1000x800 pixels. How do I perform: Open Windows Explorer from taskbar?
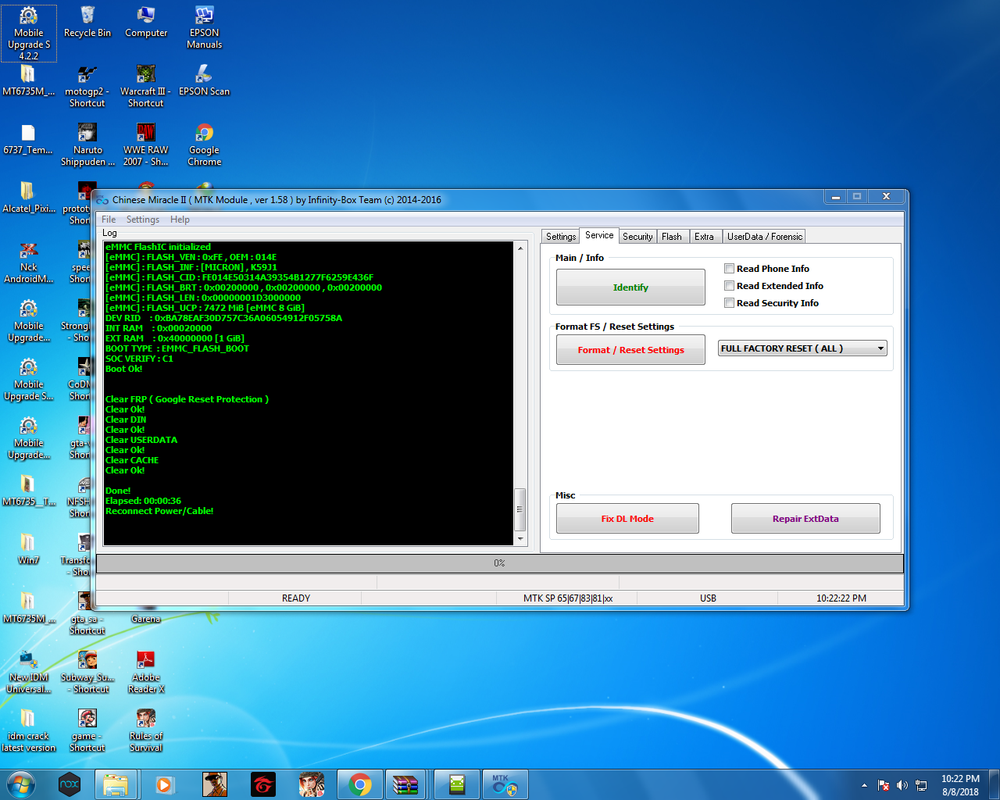pyautogui.click(x=115, y=785)
